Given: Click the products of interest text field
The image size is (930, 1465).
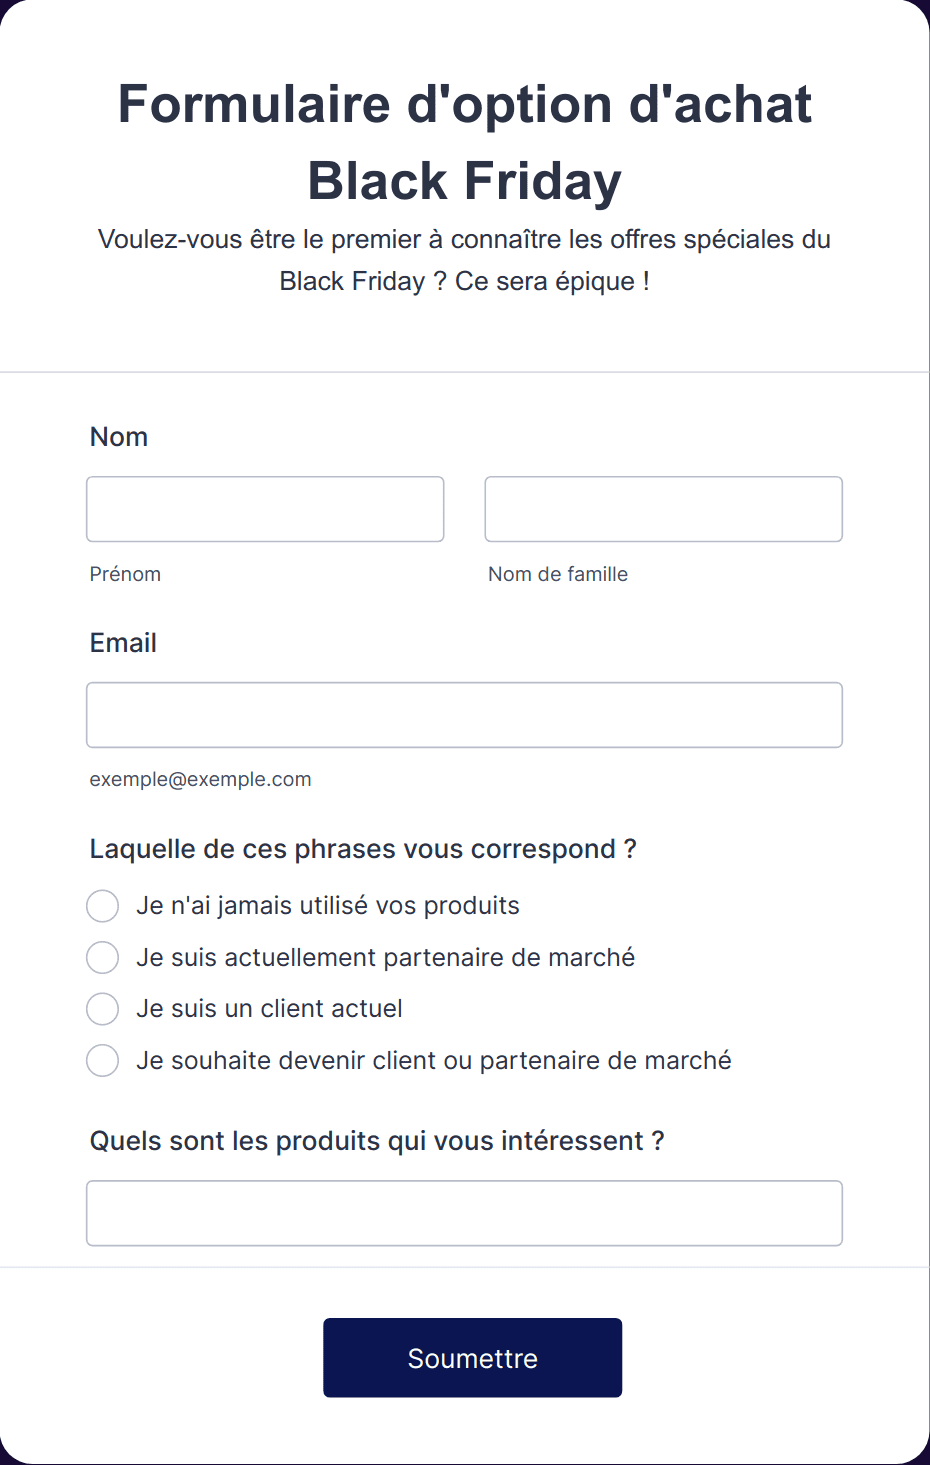Looking at the screenshot, I should [465, 1213].
